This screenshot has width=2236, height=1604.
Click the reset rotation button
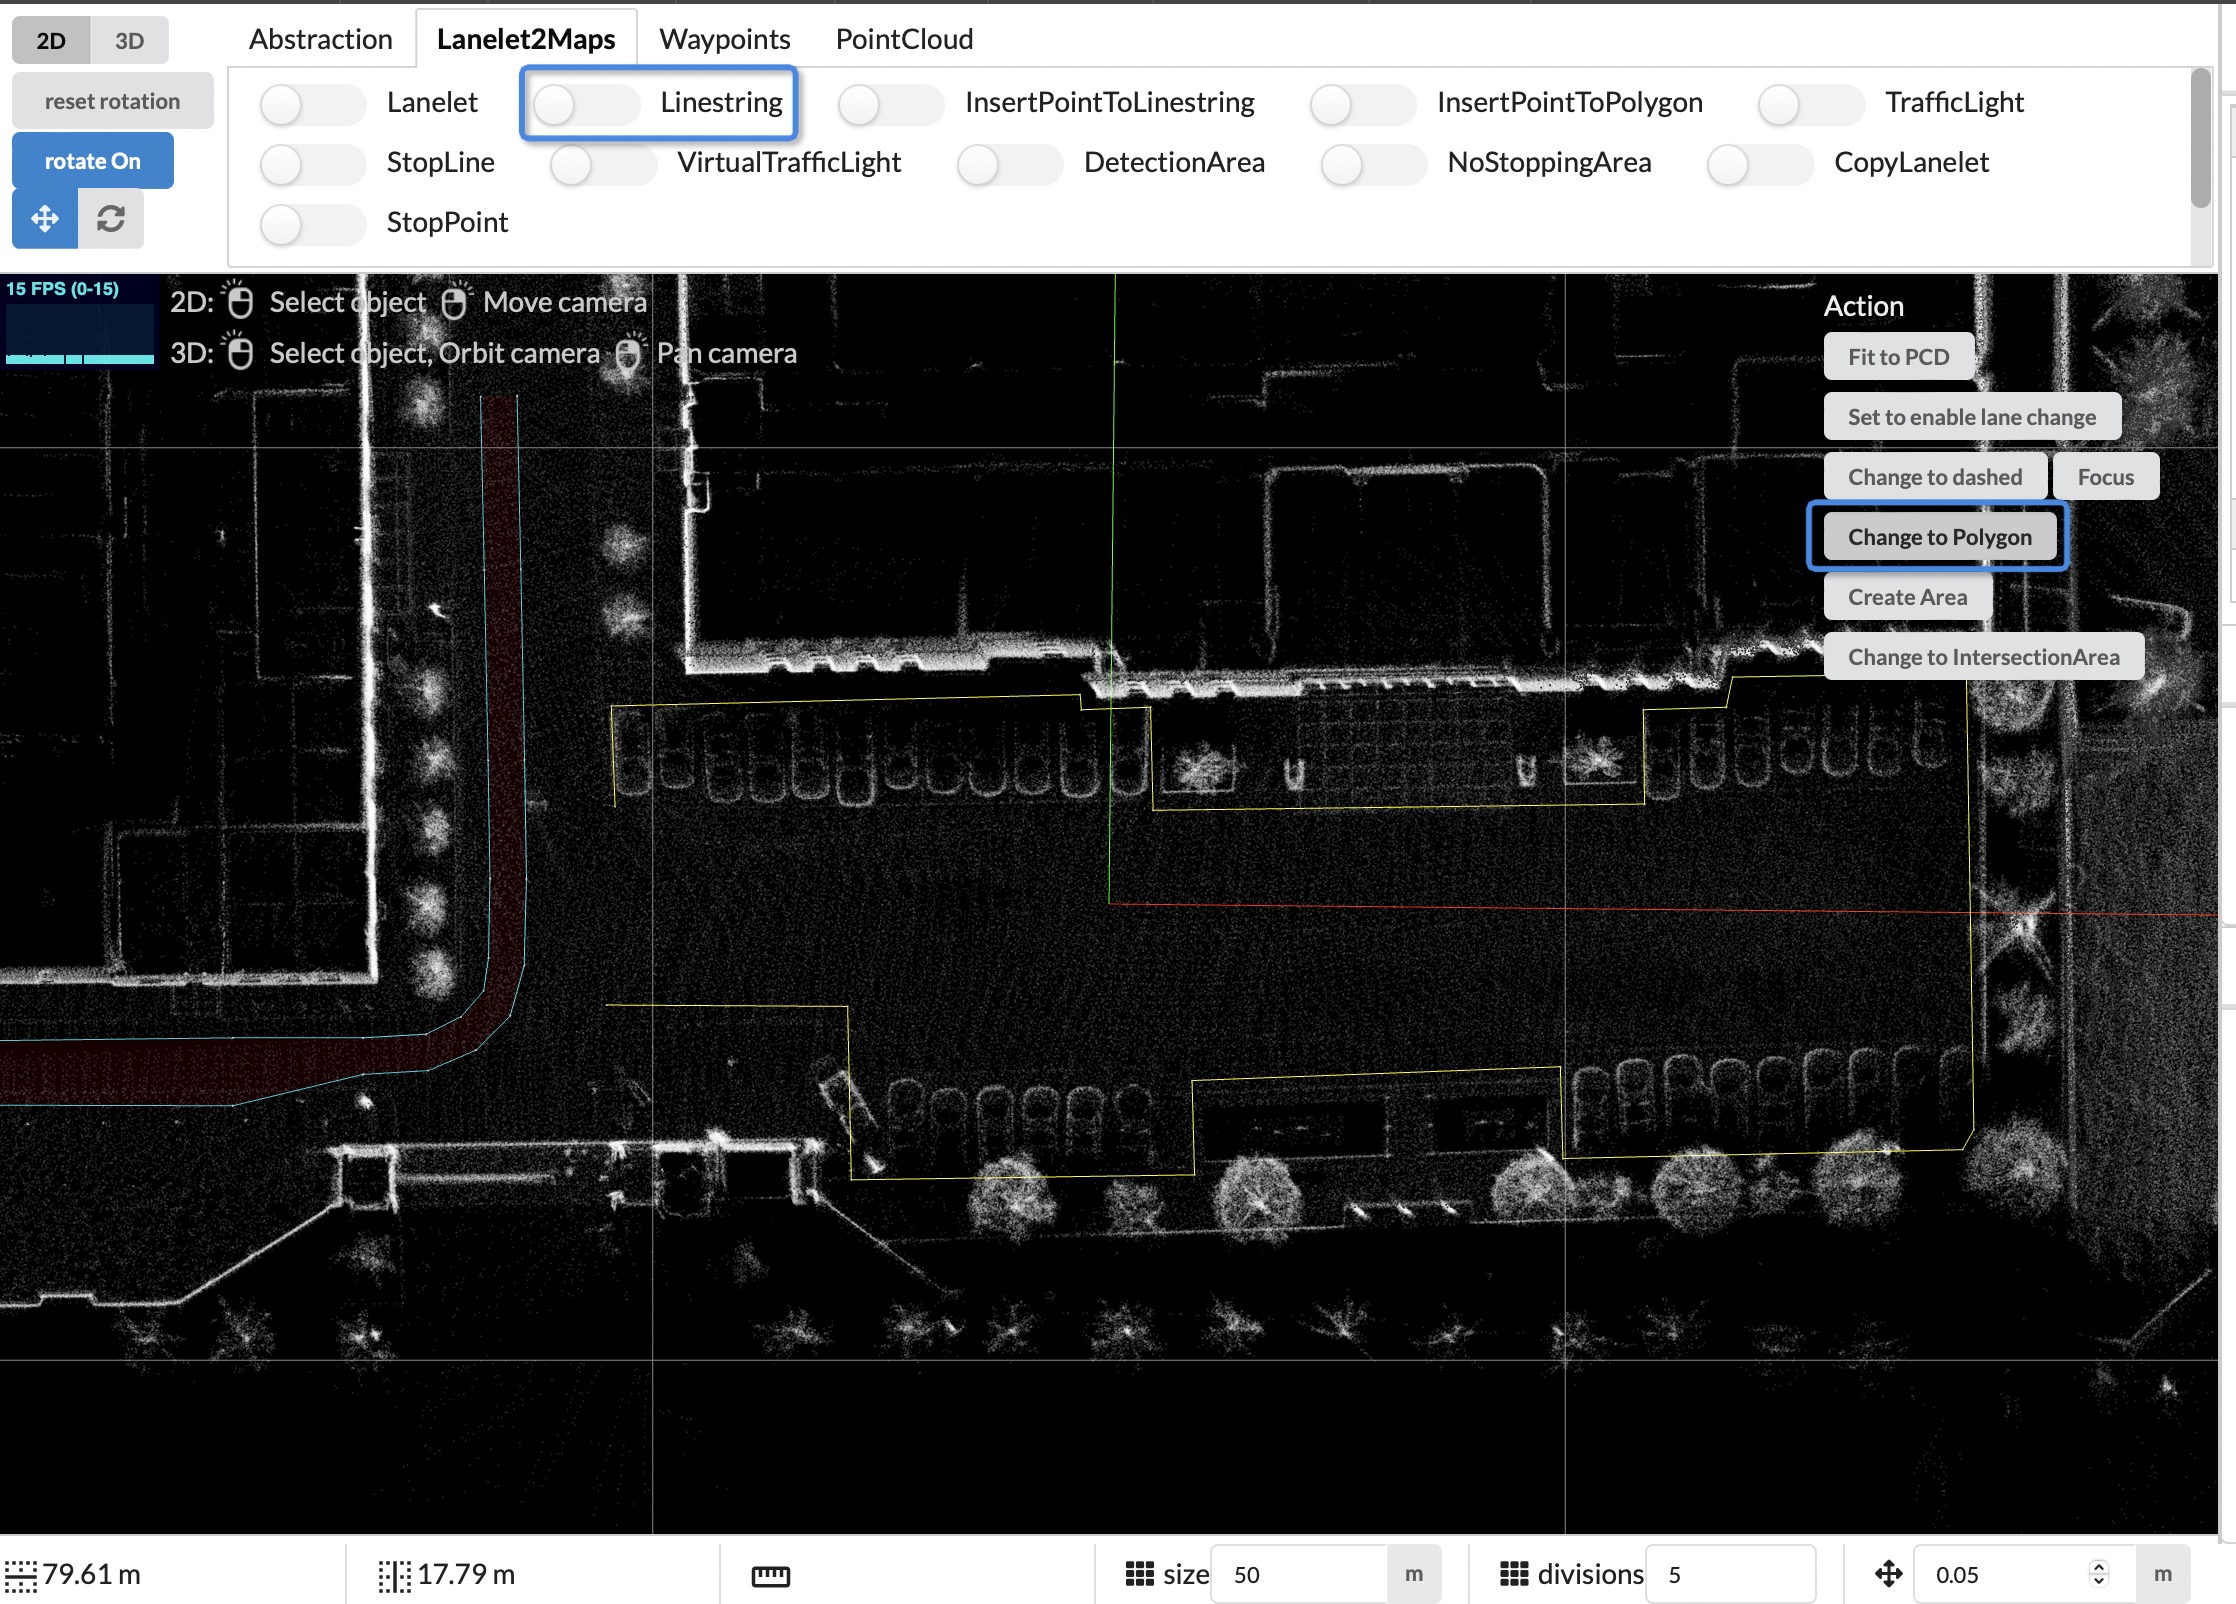pos(112,101)
